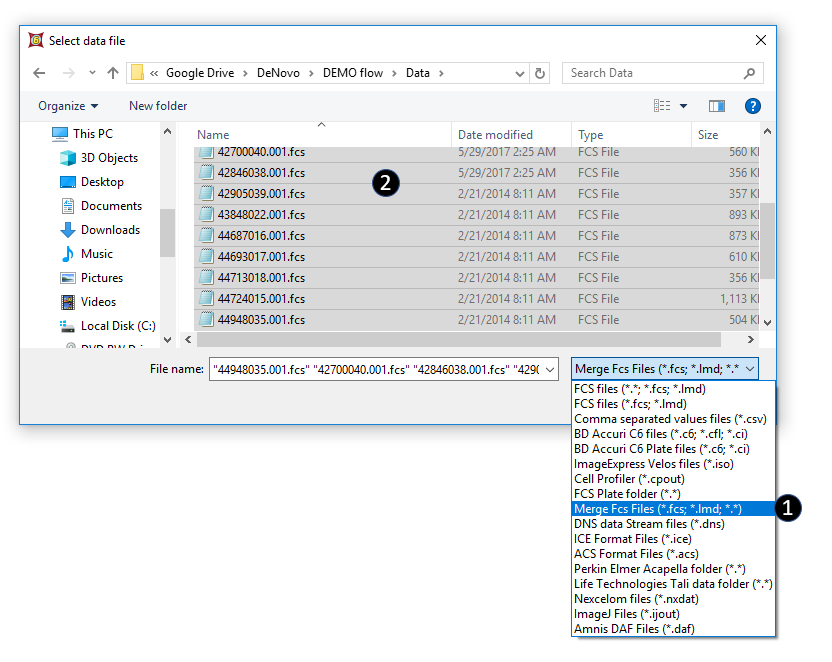Expand the Organize dropdown menu
This screenshot has width=832, height=662.
[68, 106]
